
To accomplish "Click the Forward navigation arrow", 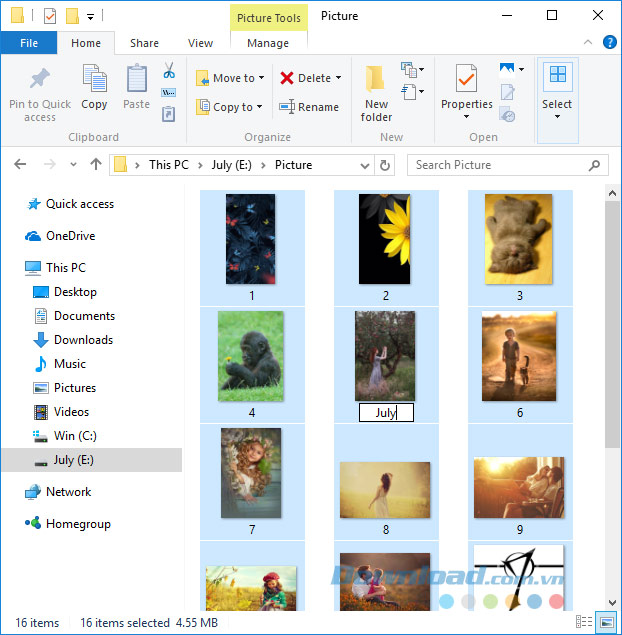I will (x=49, y=164).
